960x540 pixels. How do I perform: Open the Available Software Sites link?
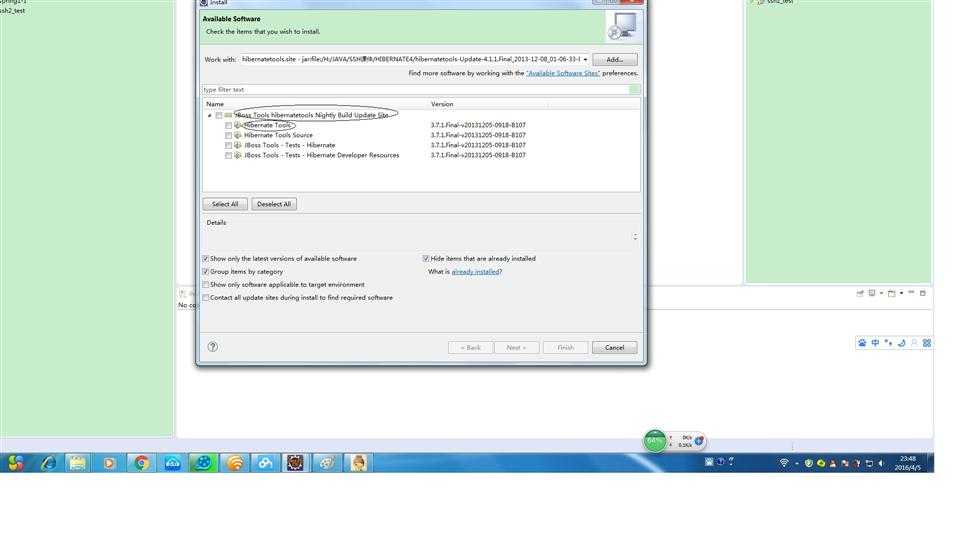coord(563,73)
